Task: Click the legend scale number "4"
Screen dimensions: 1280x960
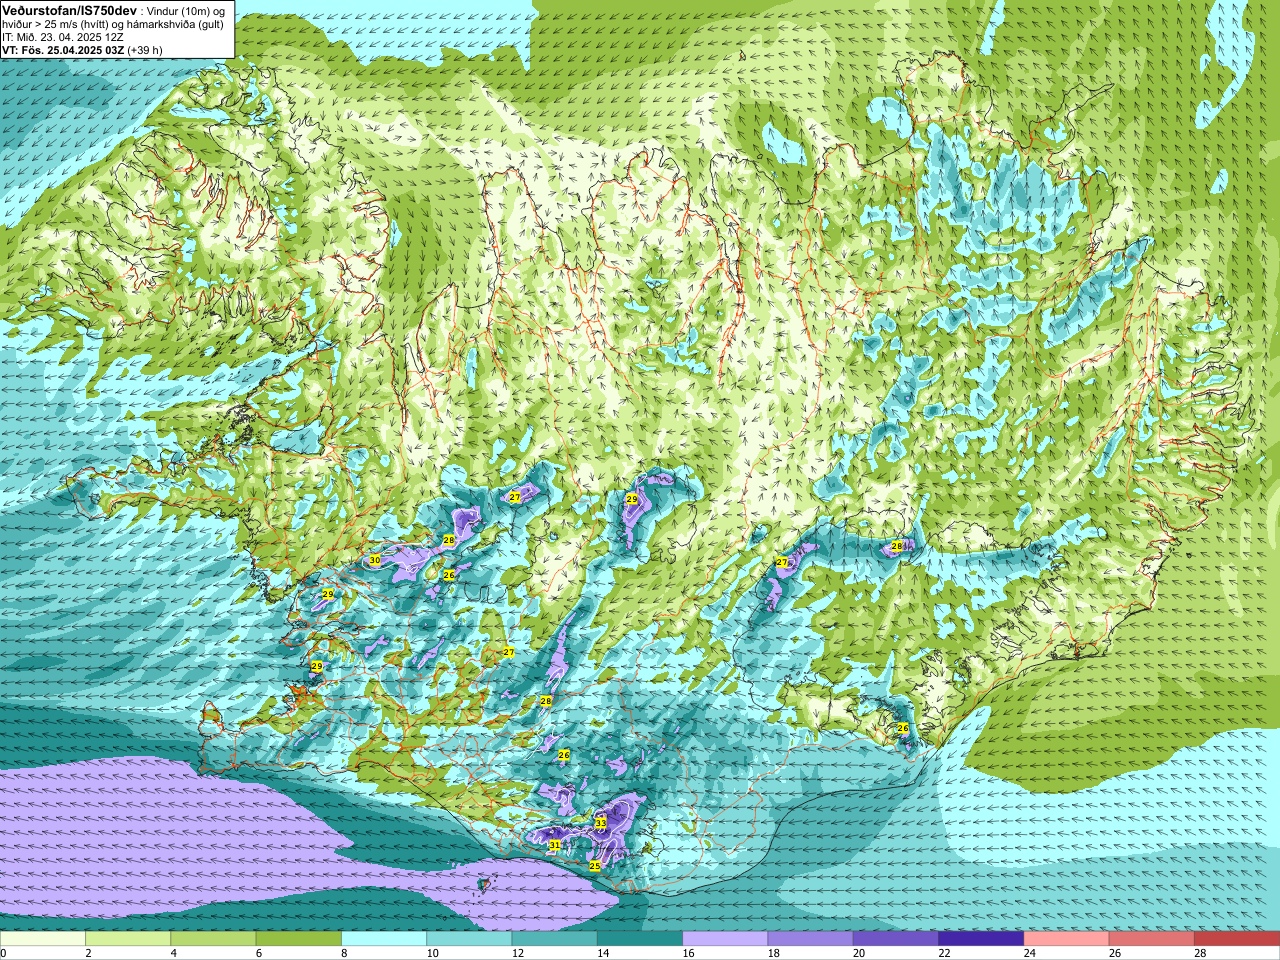Action: (174, 953)
